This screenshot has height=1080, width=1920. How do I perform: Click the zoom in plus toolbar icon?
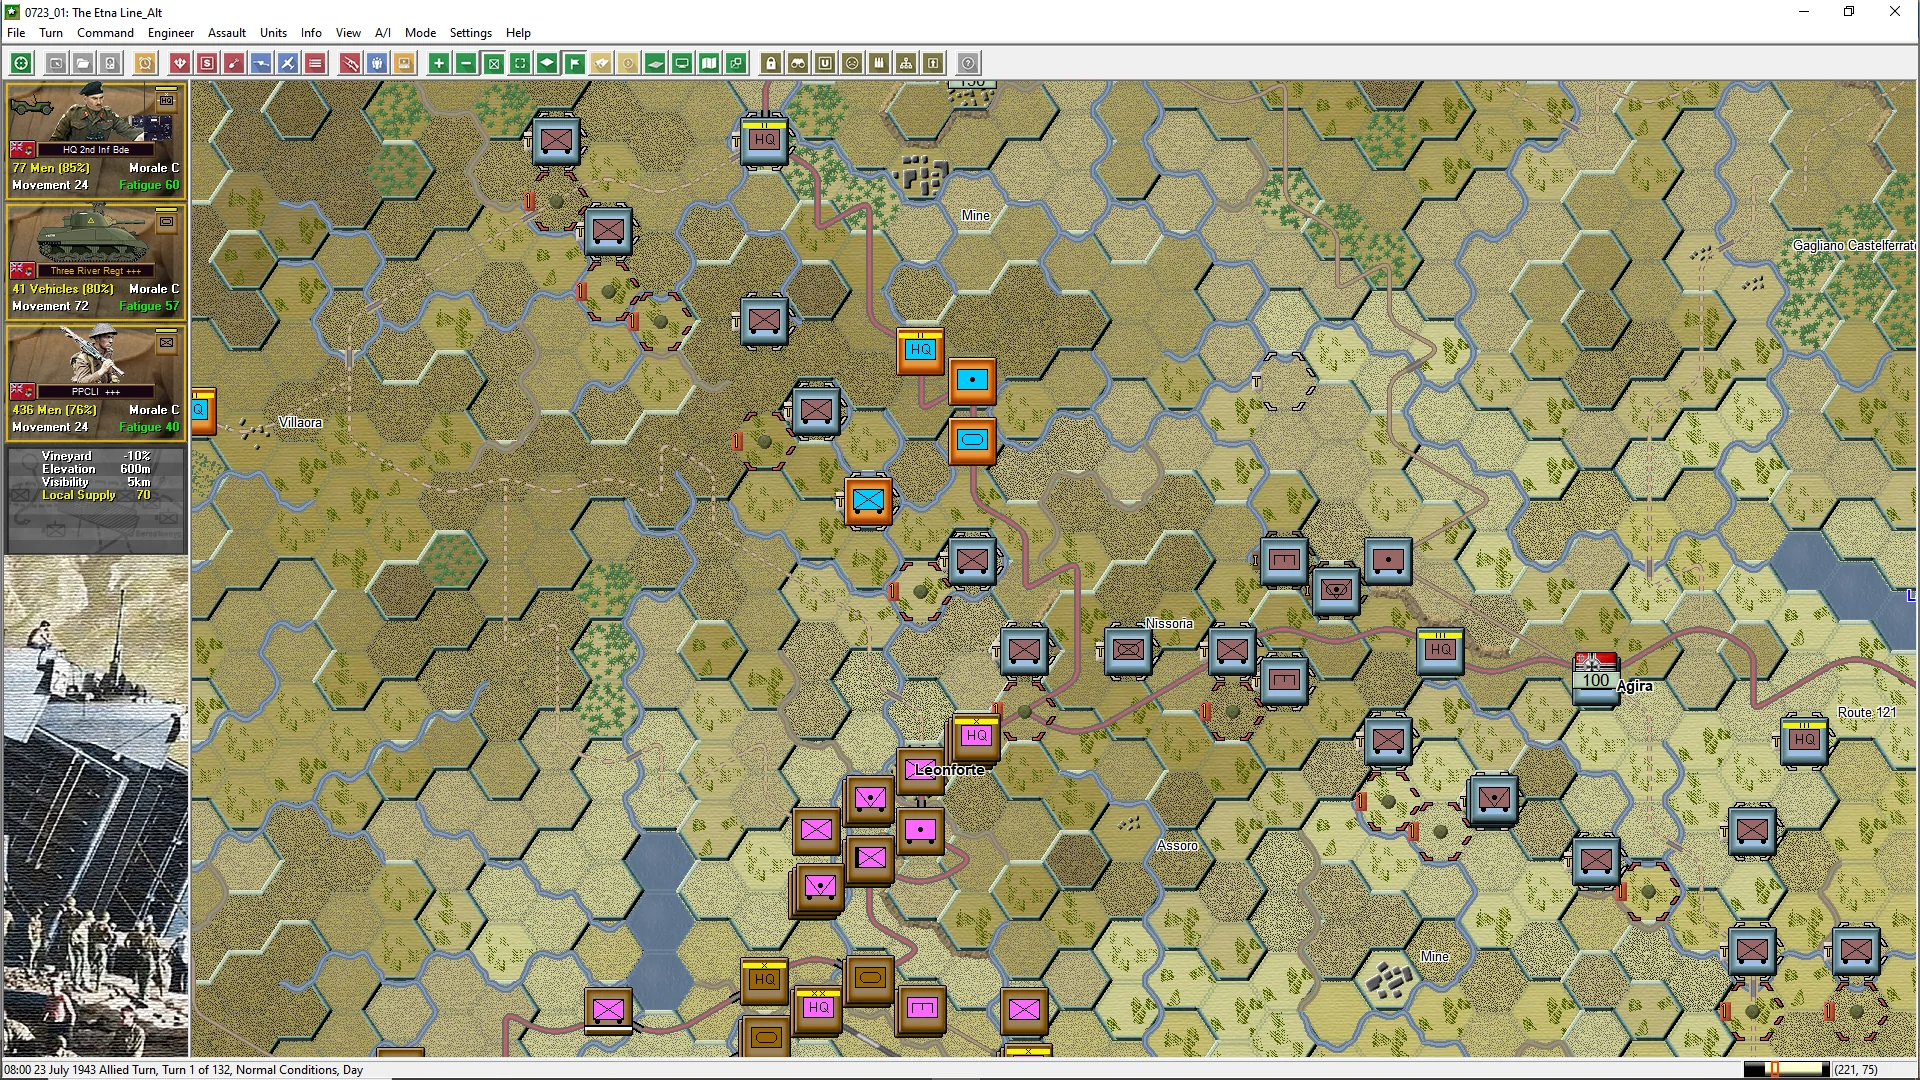[438, 63]
